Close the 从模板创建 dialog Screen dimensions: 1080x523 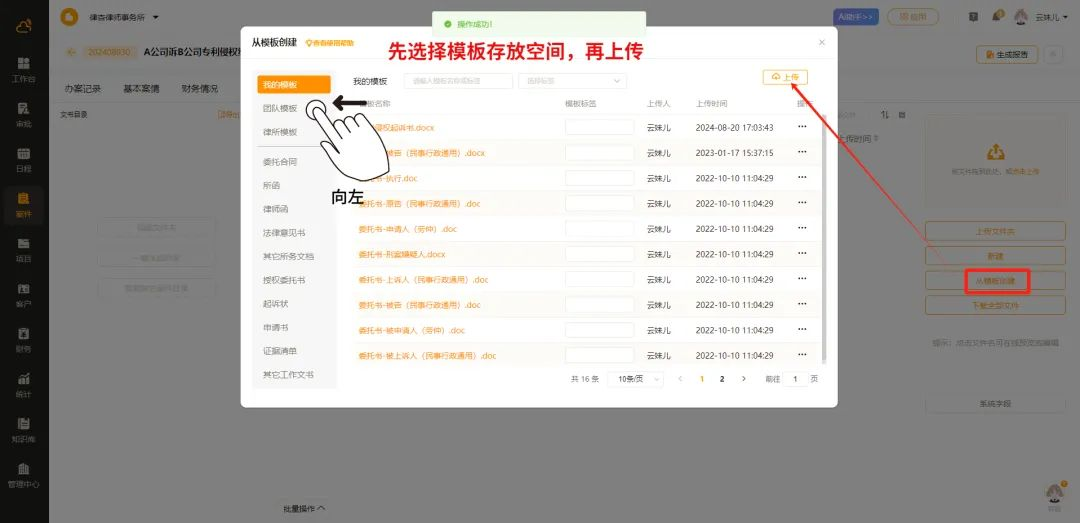(x=822, y=42)
